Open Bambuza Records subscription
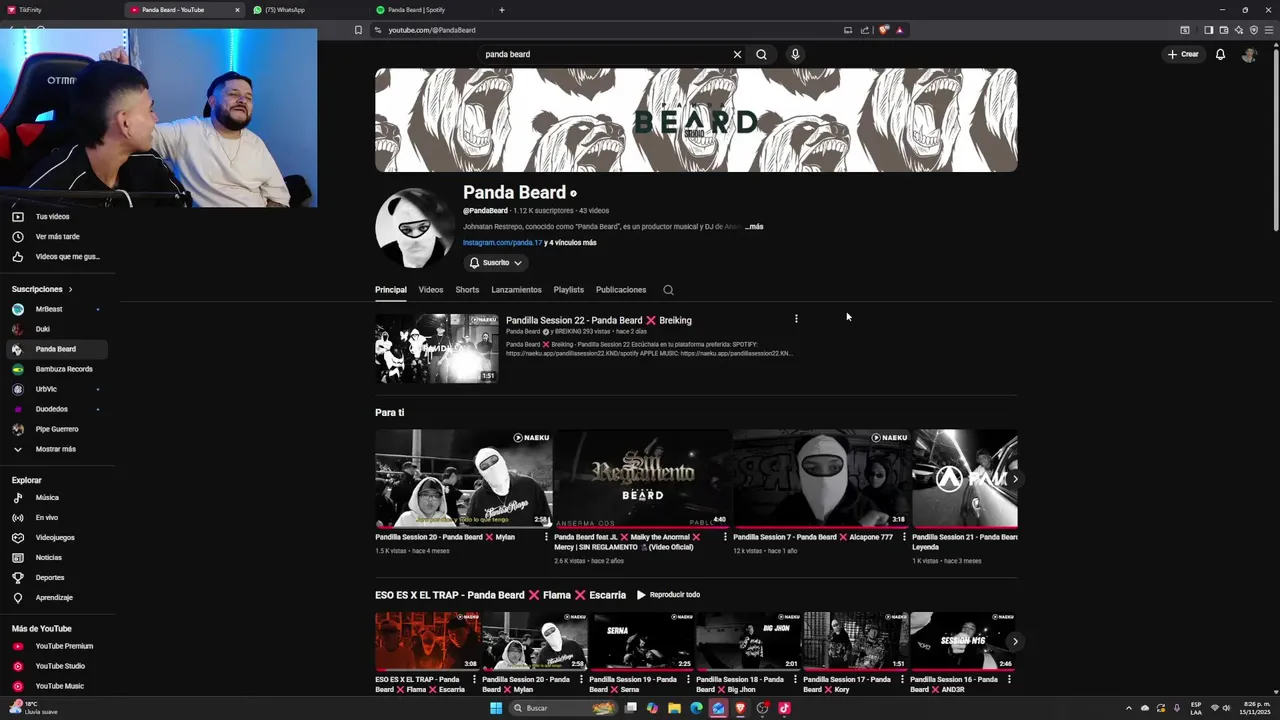1280x720 pixels. point(57,369)
